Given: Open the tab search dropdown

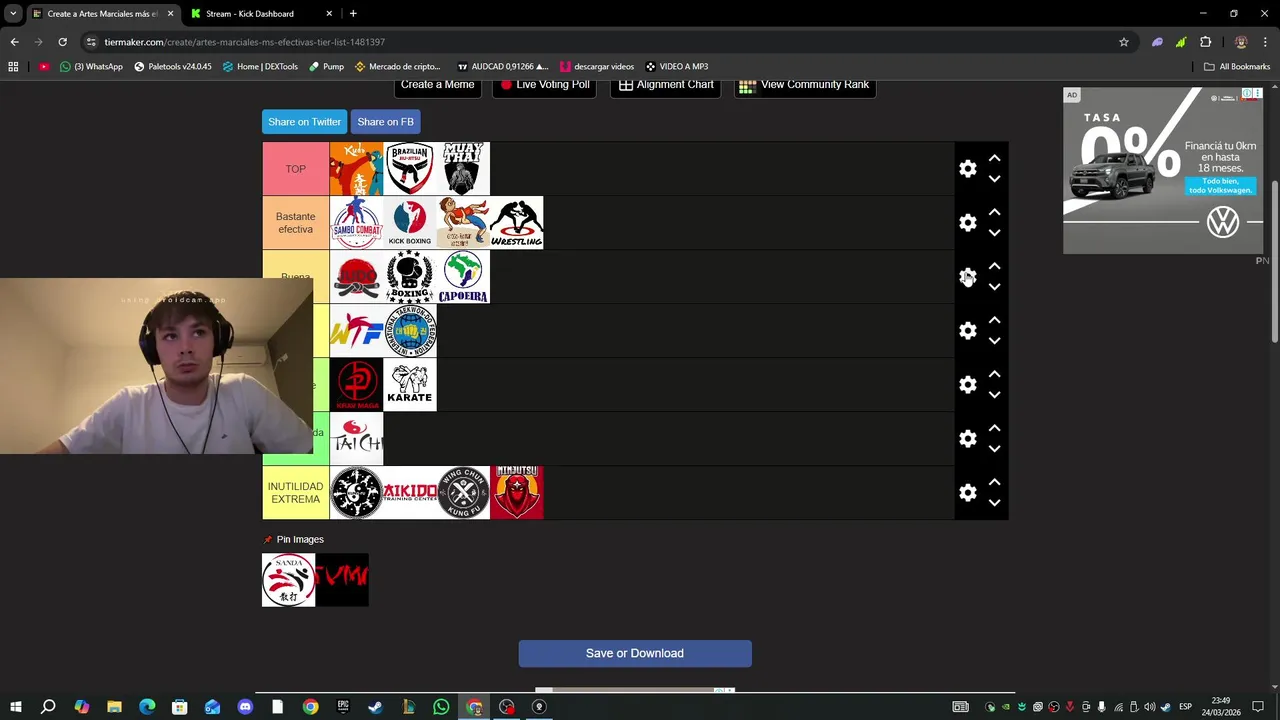Looking at the screenshot, I should (12, 14).
